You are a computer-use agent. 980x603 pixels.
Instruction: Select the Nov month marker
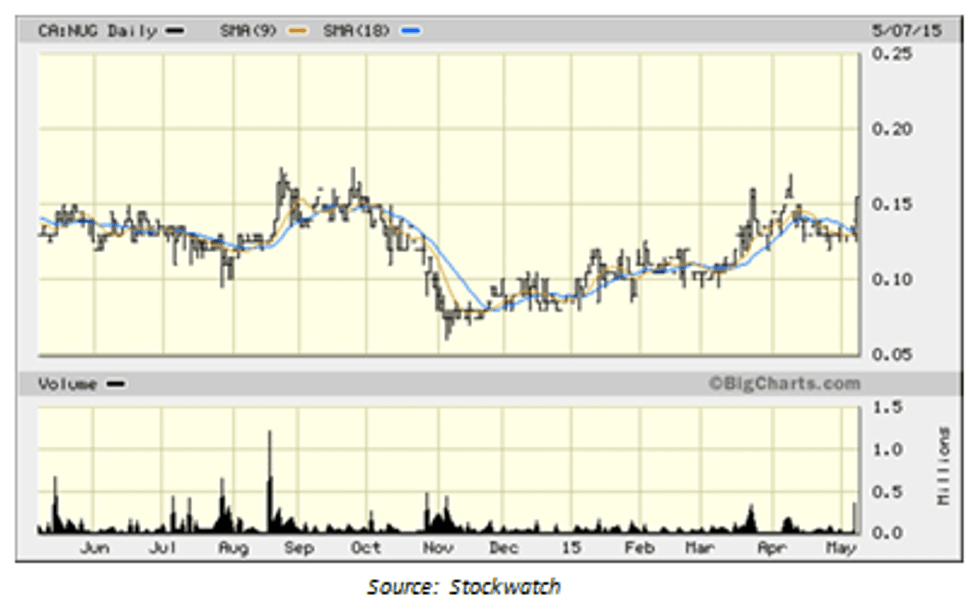pos(438,548)
